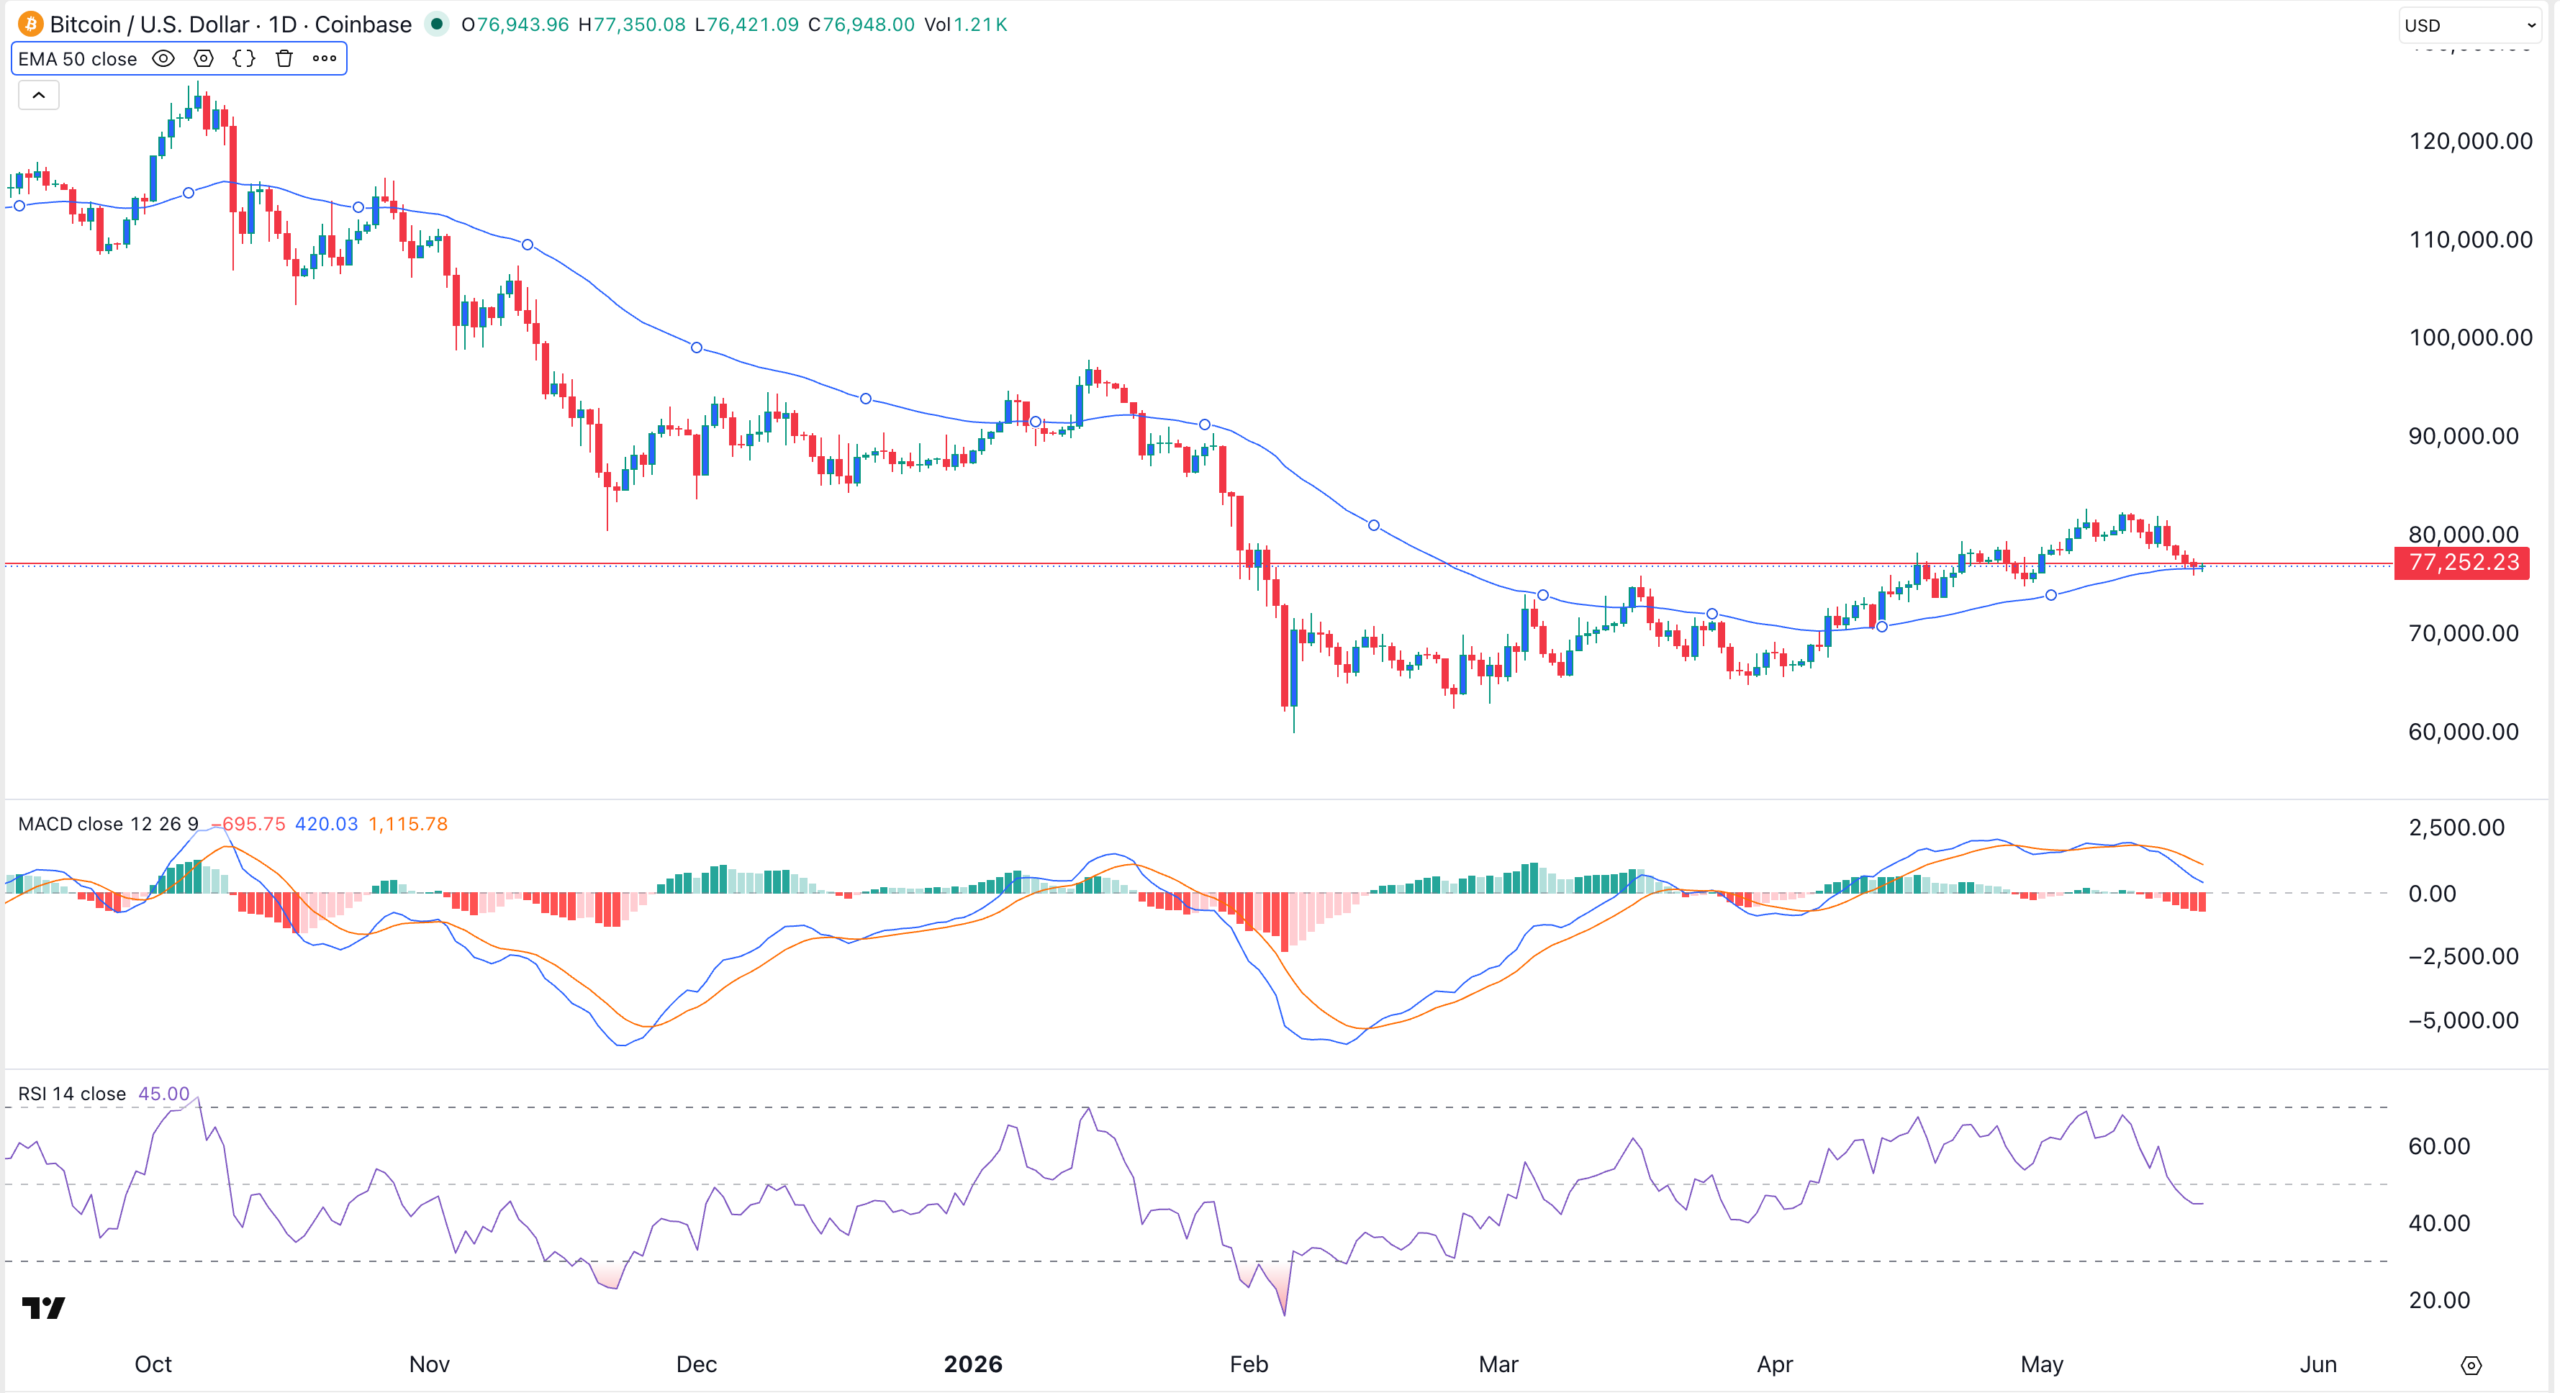Remove EMA 50 indicator with trash icon

click(x=285, y=59)
